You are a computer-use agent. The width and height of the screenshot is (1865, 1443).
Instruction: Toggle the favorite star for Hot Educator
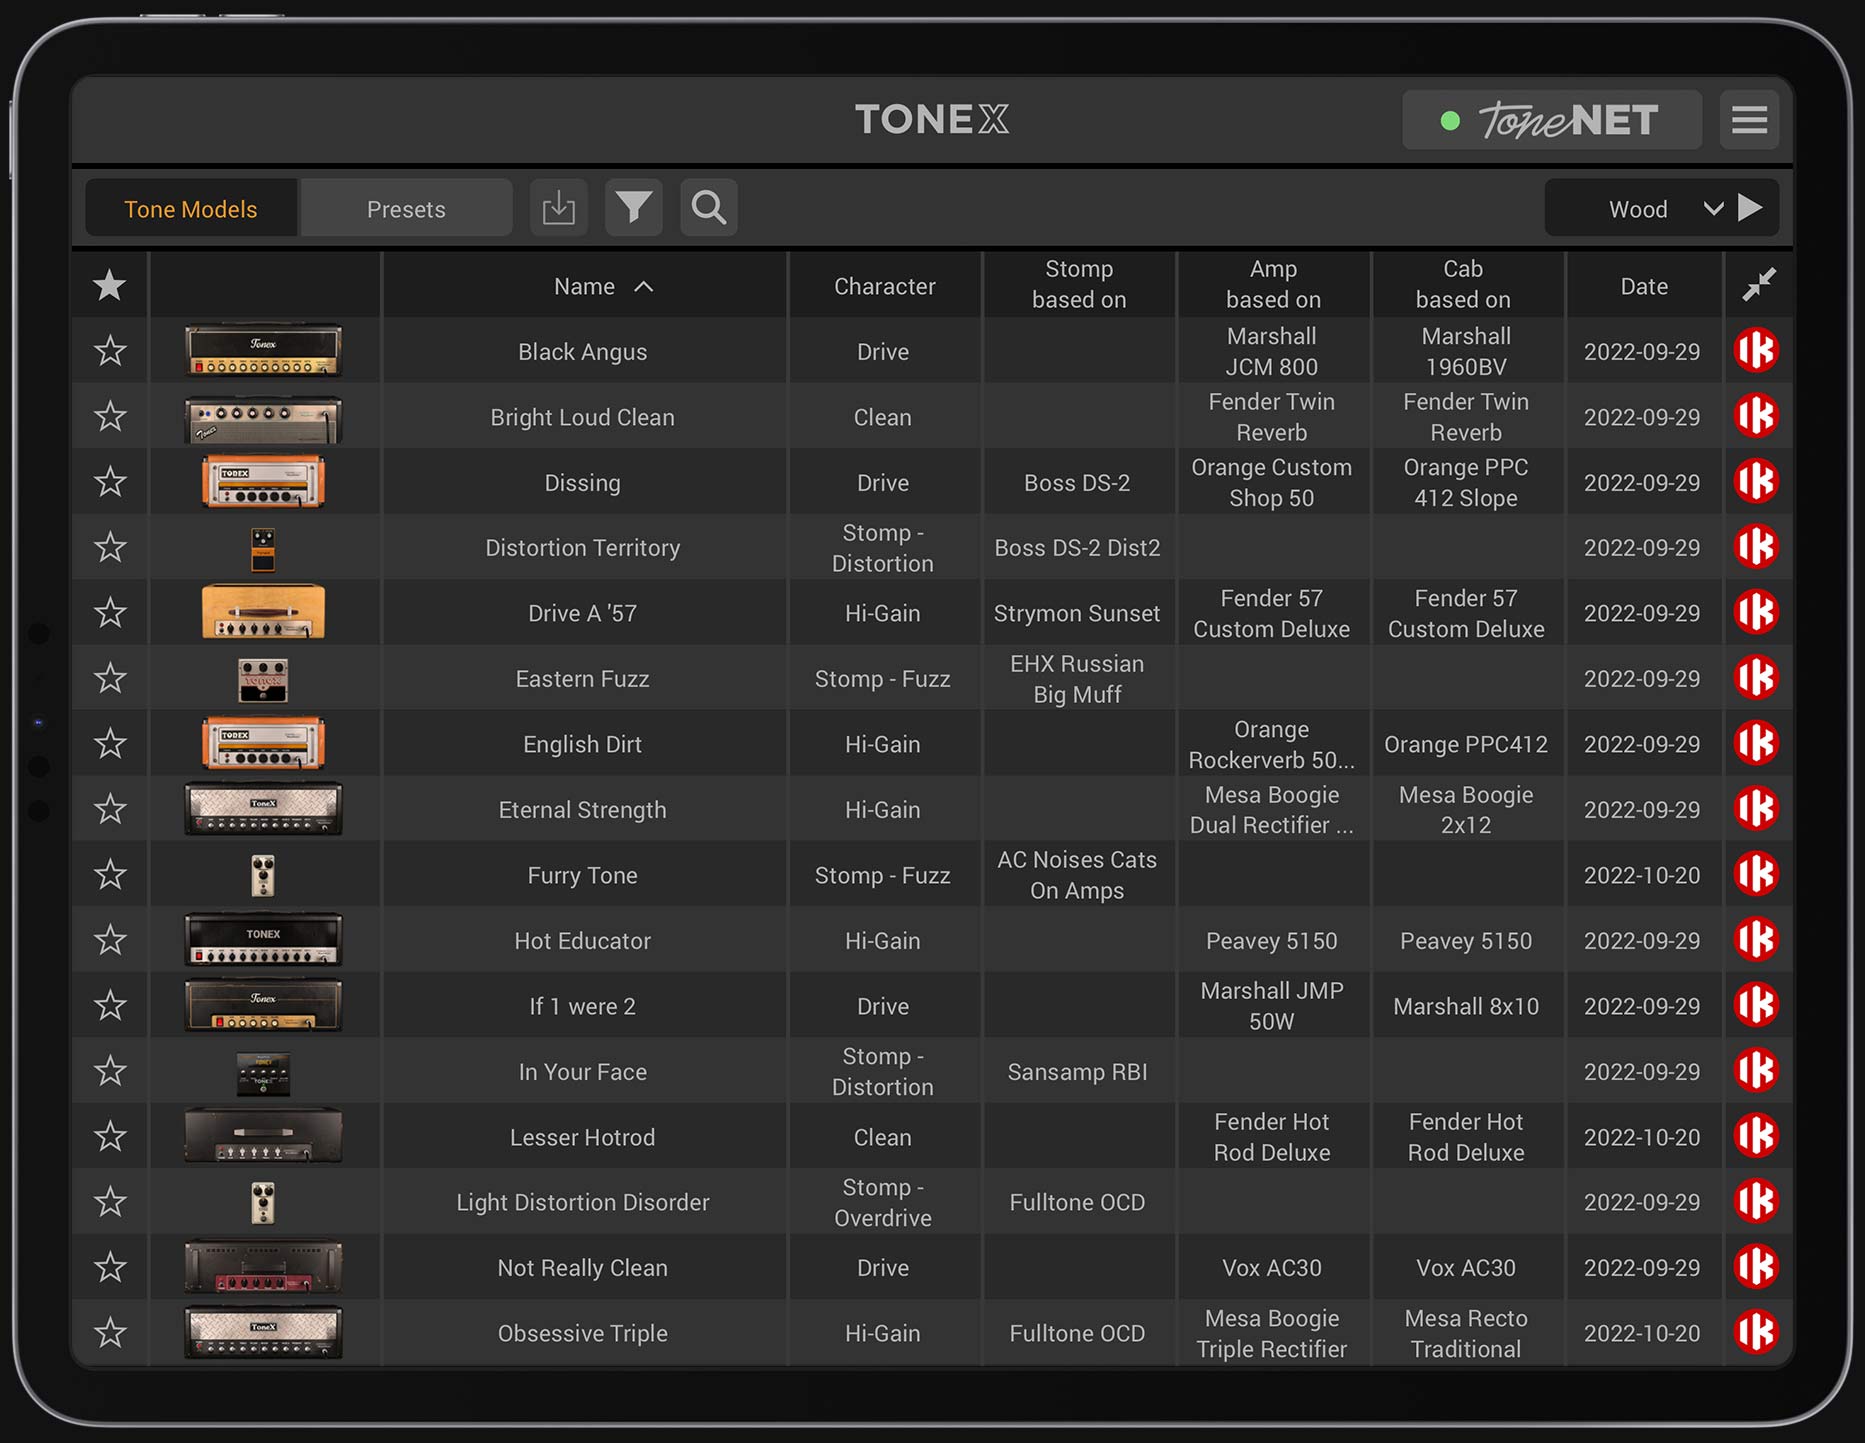point(110,939)
